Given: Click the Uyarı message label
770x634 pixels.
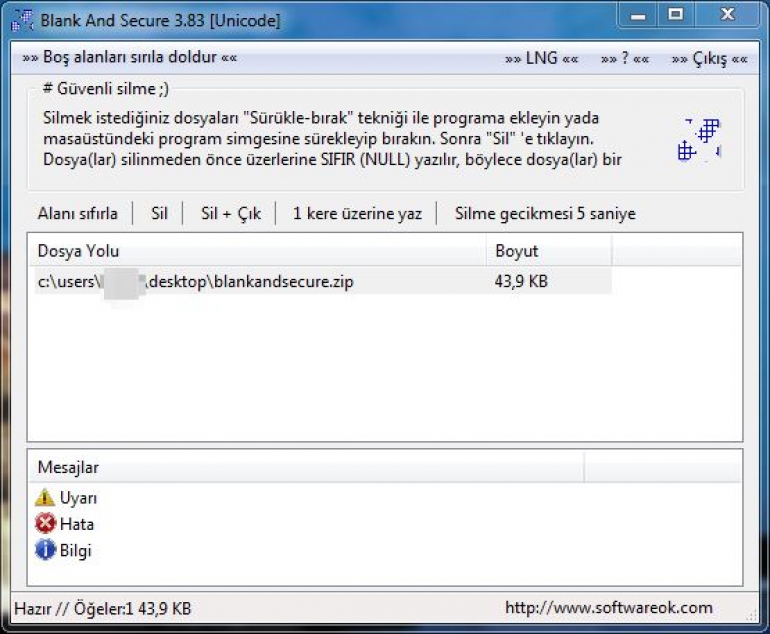Looking at the screenshot, I should tap(79, 498).
